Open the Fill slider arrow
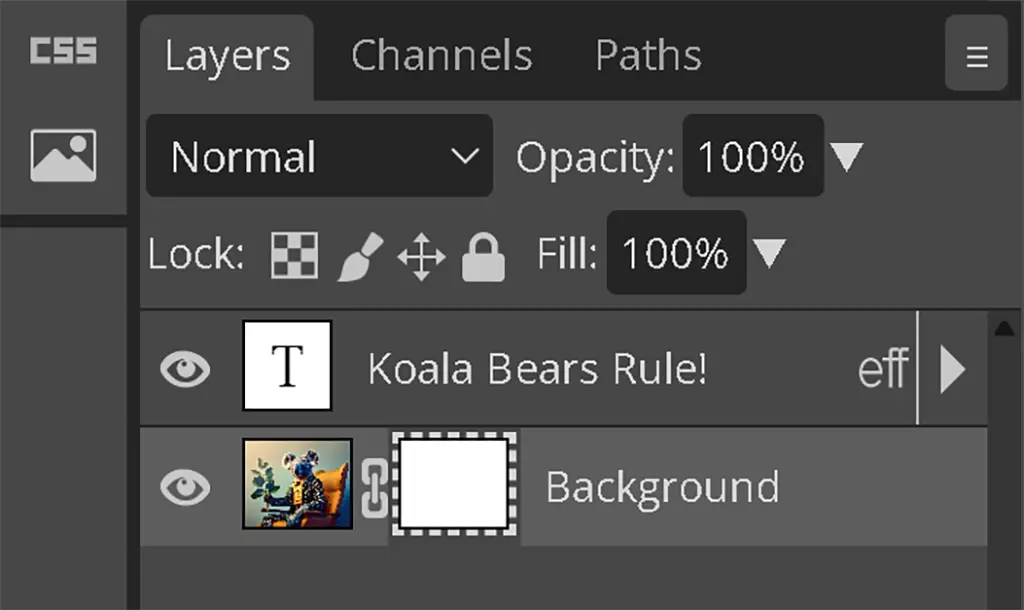 tap(769, 253)
